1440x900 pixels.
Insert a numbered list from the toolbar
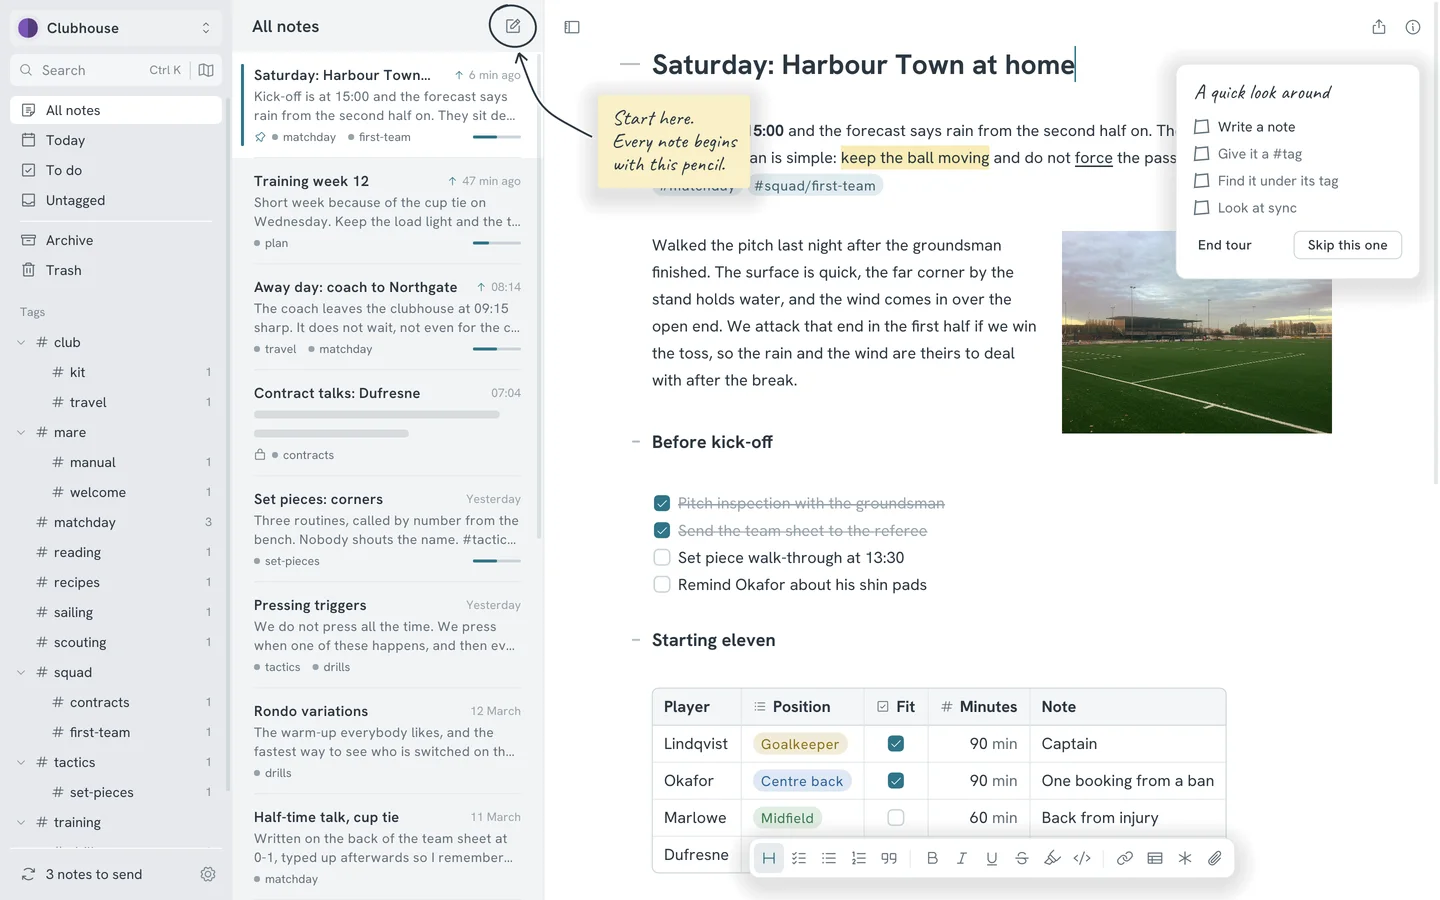pos(859,858)
